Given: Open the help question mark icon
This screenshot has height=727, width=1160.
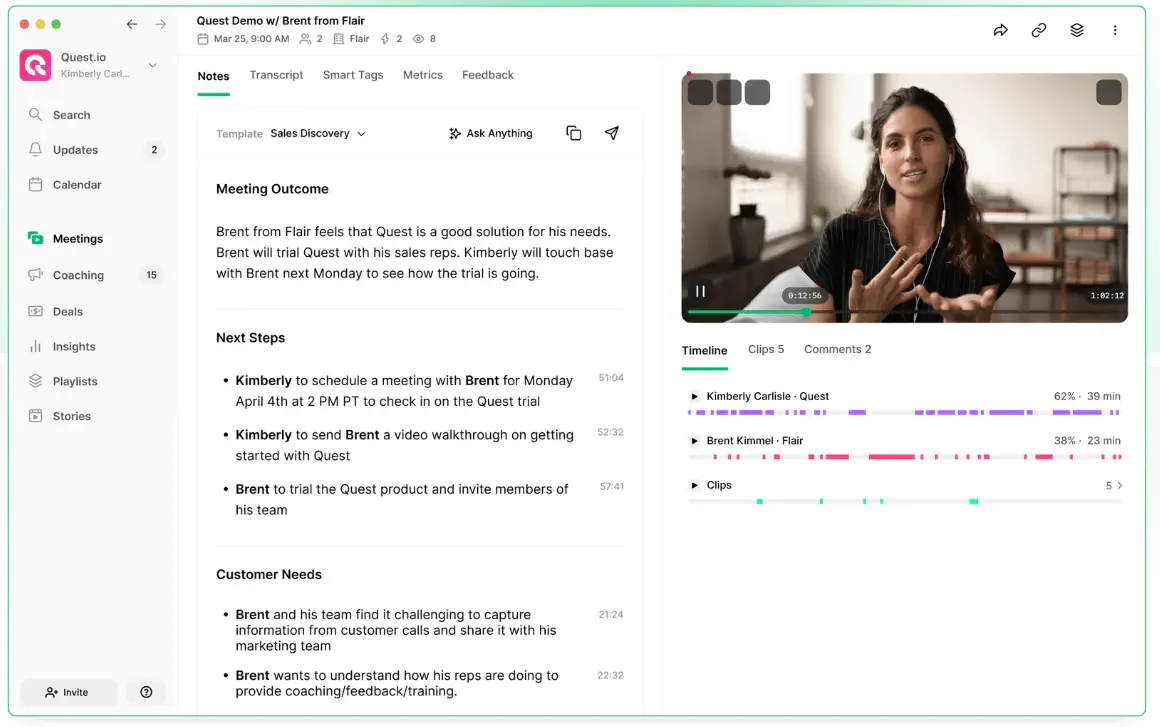Looking at the screenshot, I should (x=146, y=692).
